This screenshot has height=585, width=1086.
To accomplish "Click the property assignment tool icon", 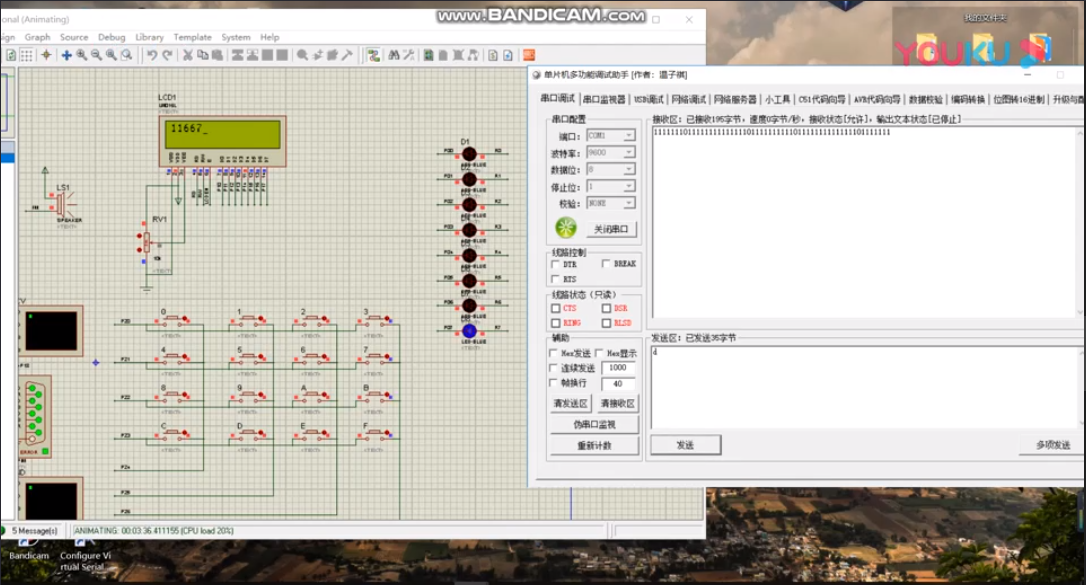I will (409, 55).
